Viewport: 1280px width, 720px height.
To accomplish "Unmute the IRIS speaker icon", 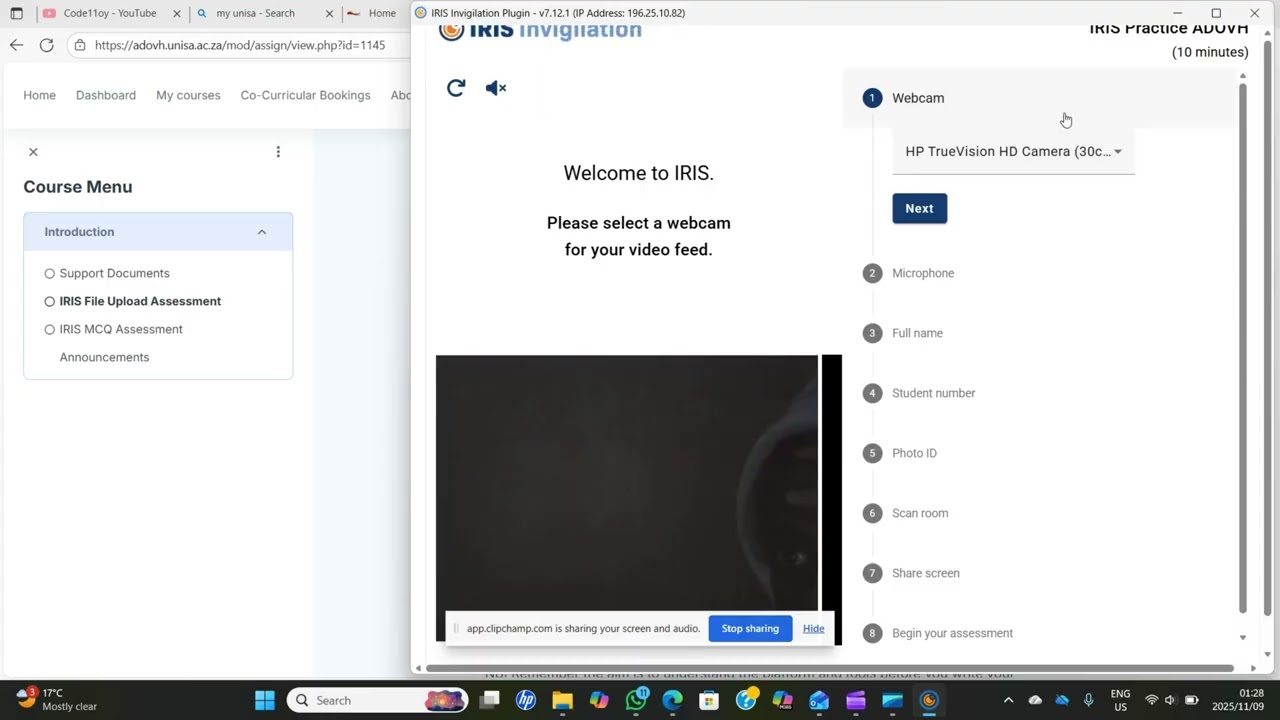I will pyautogui.click(x=496, y=88).
